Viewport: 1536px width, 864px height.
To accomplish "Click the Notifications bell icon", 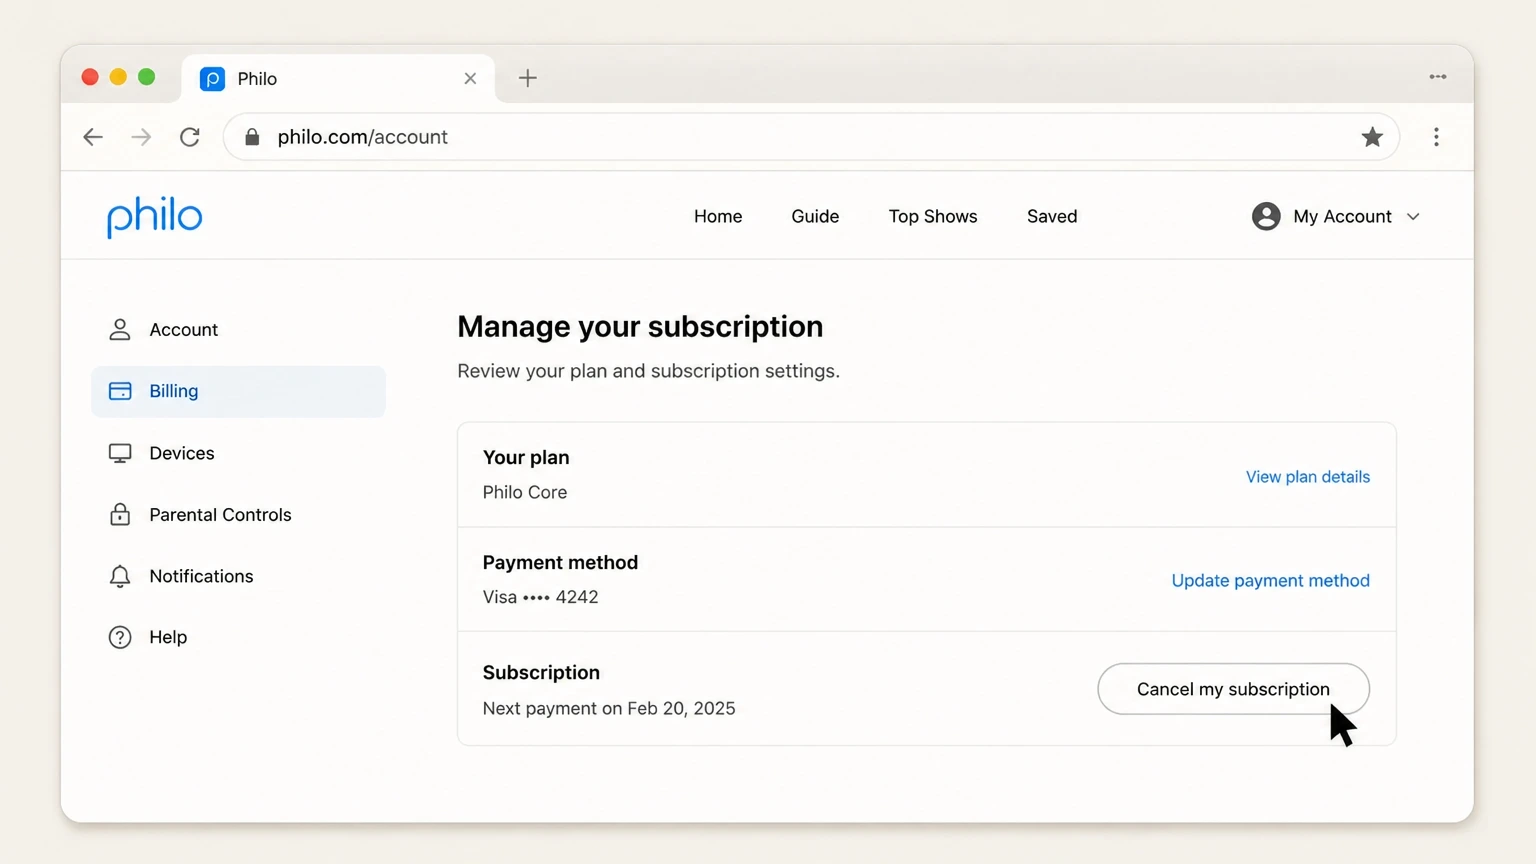I will point(120,576).
